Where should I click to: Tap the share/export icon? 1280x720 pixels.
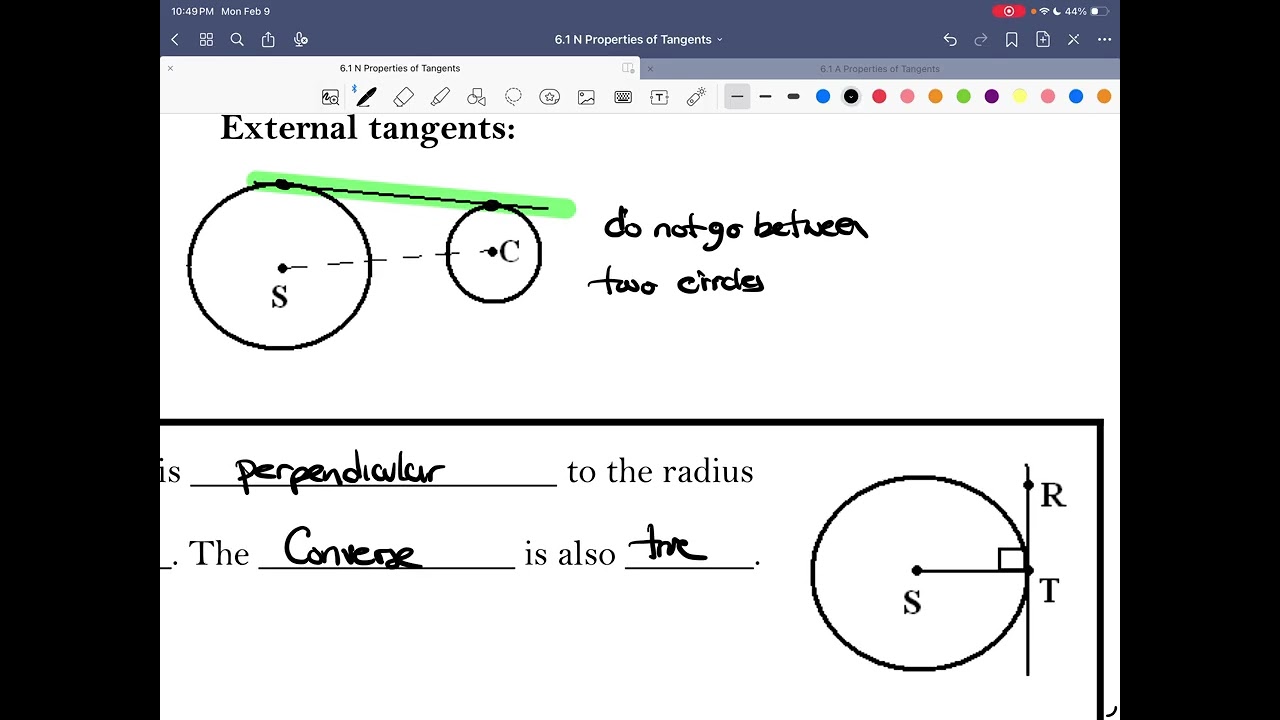pos(268,40)
